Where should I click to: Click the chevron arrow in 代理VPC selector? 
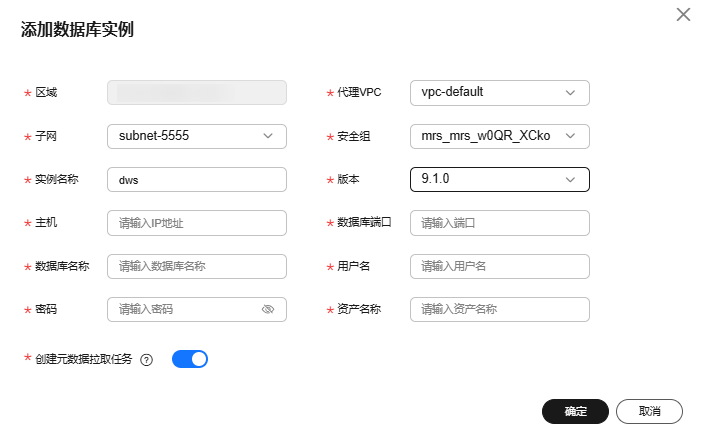[x=570, y=93]
